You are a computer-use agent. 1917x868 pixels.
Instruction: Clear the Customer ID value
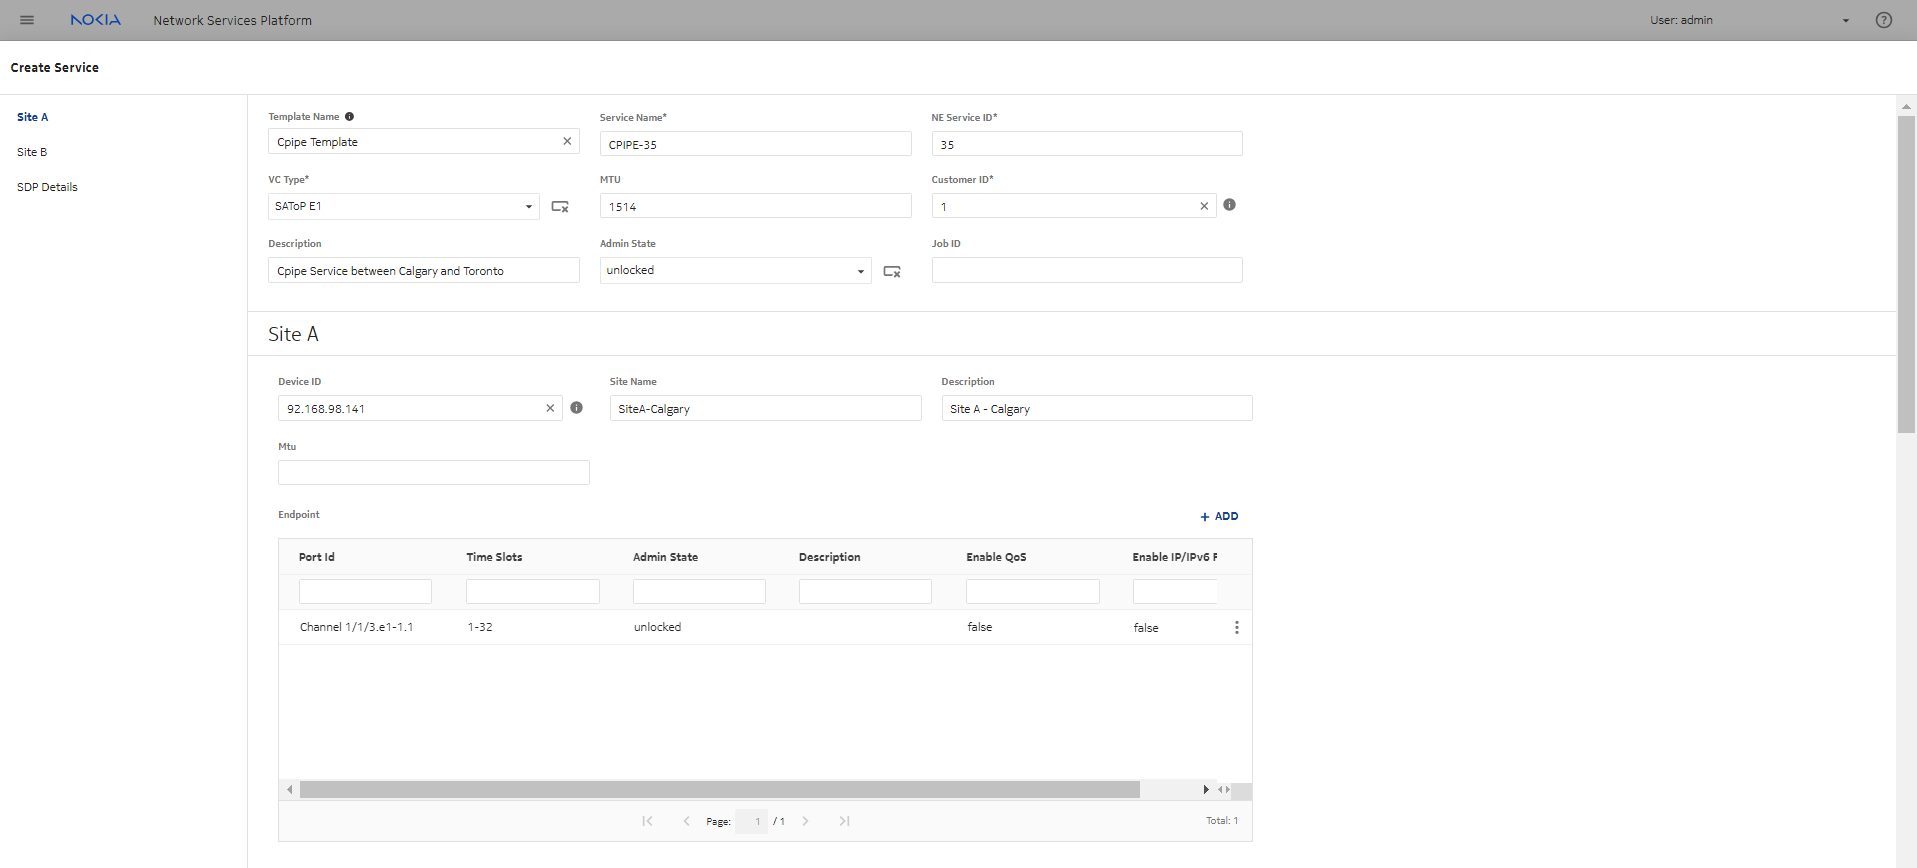tap(1204, 206)
